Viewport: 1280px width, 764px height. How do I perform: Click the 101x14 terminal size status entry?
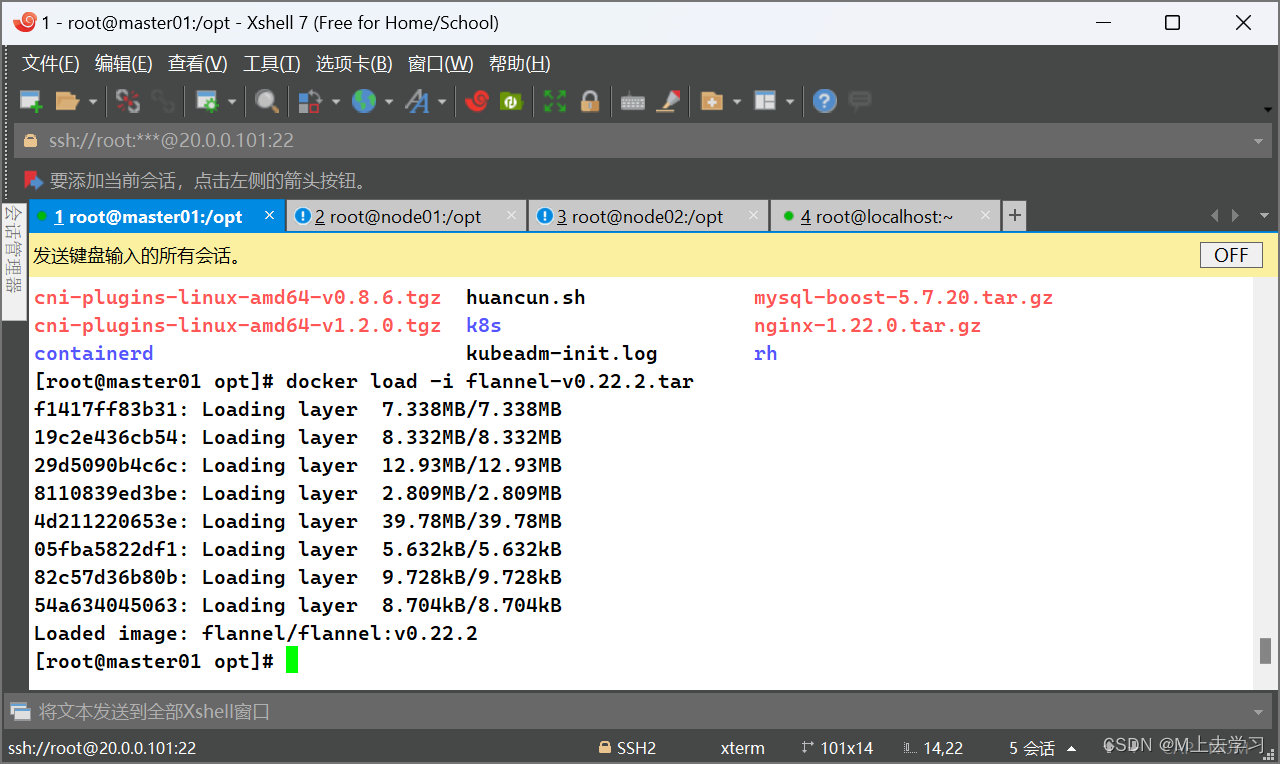[837, 748]
